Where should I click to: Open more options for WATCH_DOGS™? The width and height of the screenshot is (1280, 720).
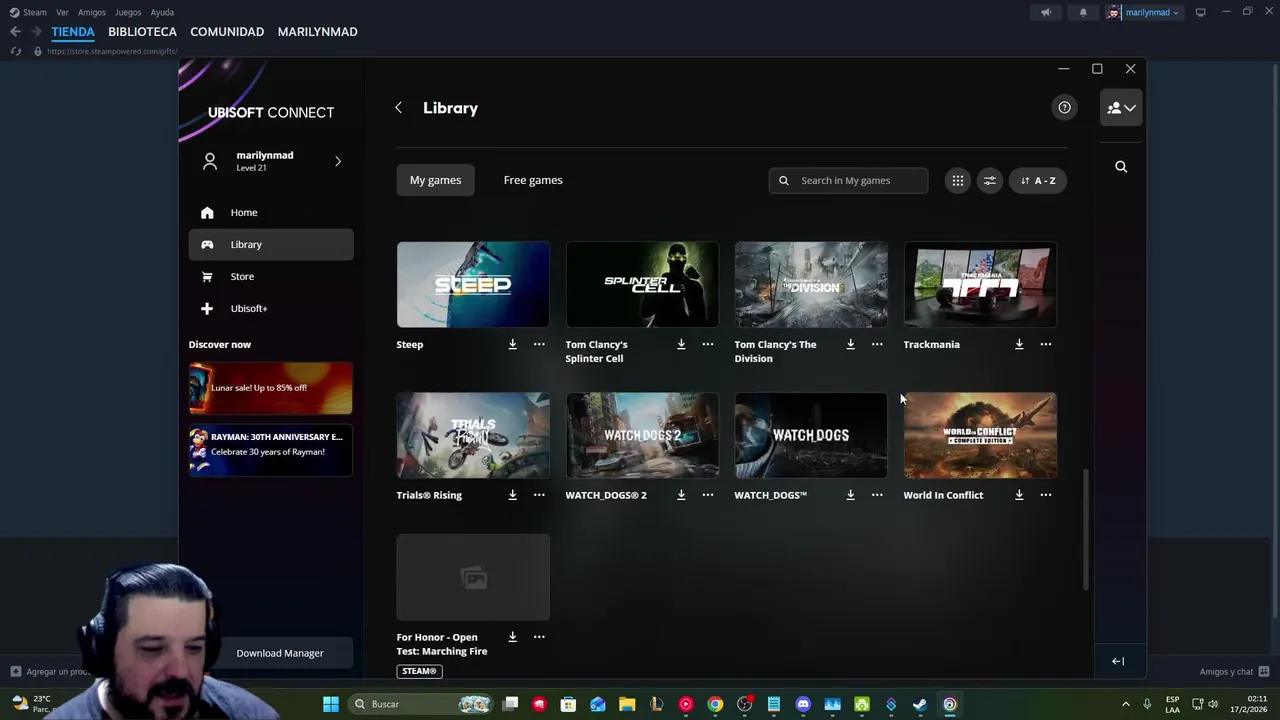point(877,495)
